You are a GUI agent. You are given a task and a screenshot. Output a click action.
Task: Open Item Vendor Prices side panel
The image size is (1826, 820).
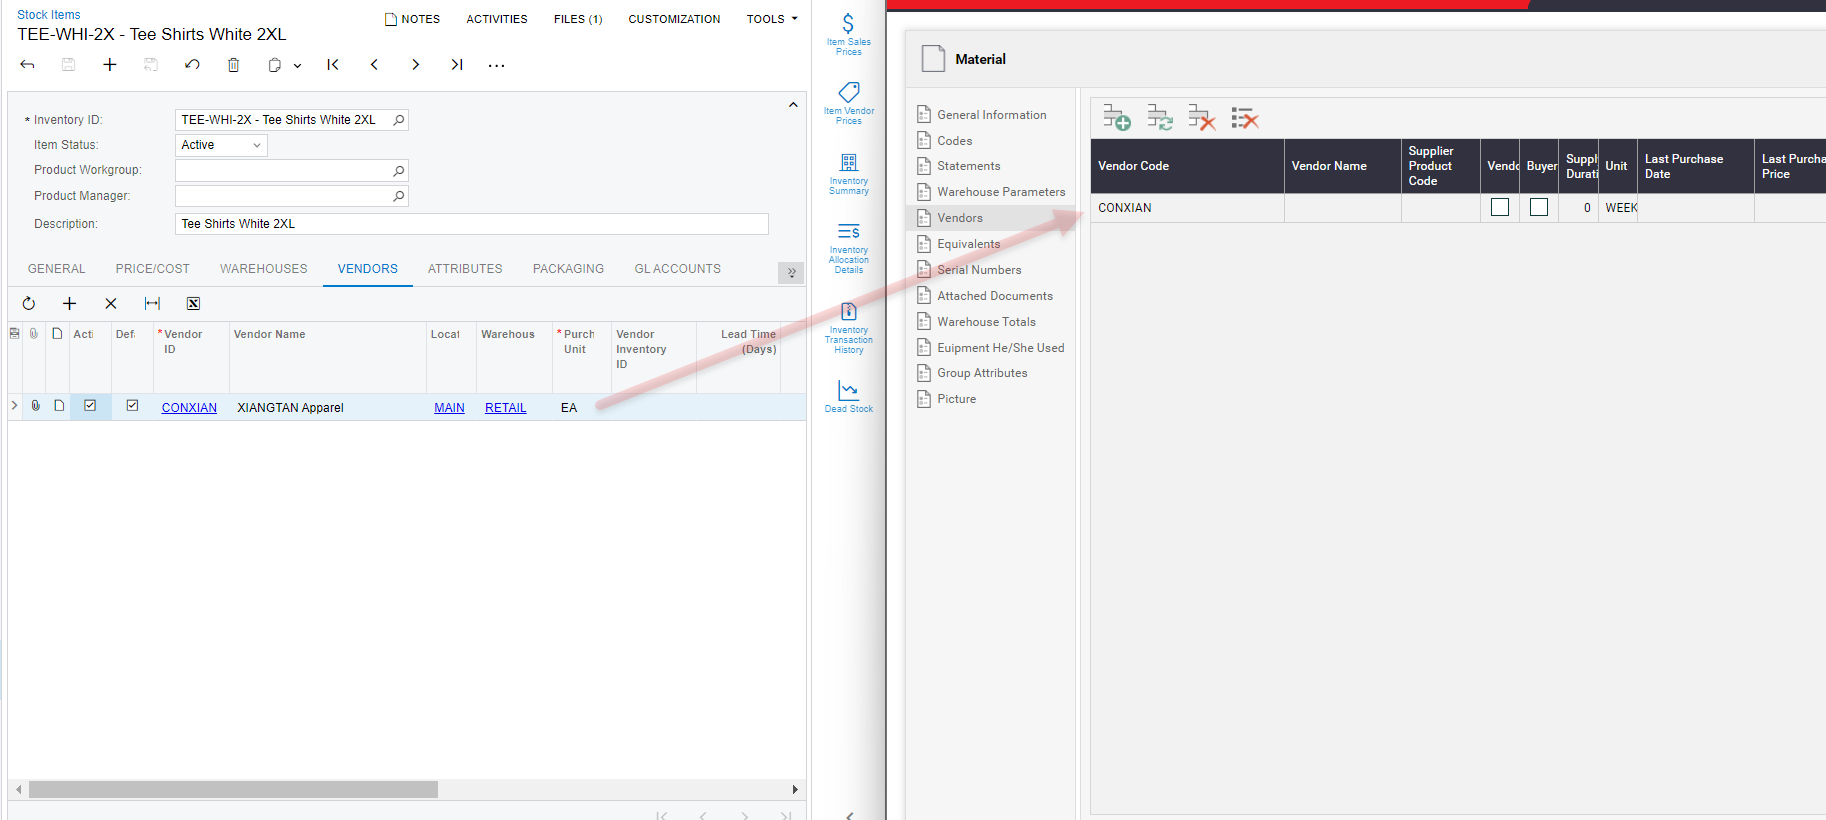pos(848,103)
